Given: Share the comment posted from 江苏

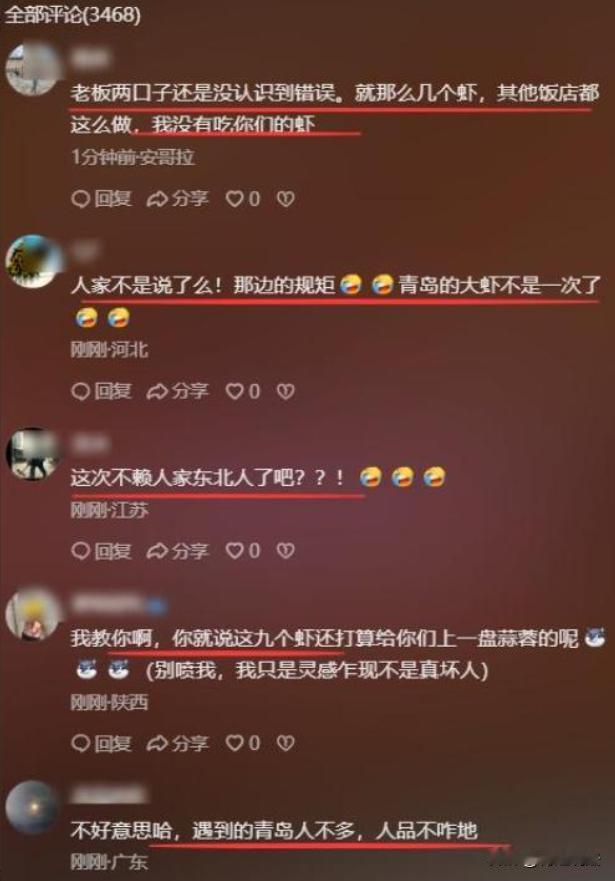Looking at the screenshot, I should coord(177,551).
